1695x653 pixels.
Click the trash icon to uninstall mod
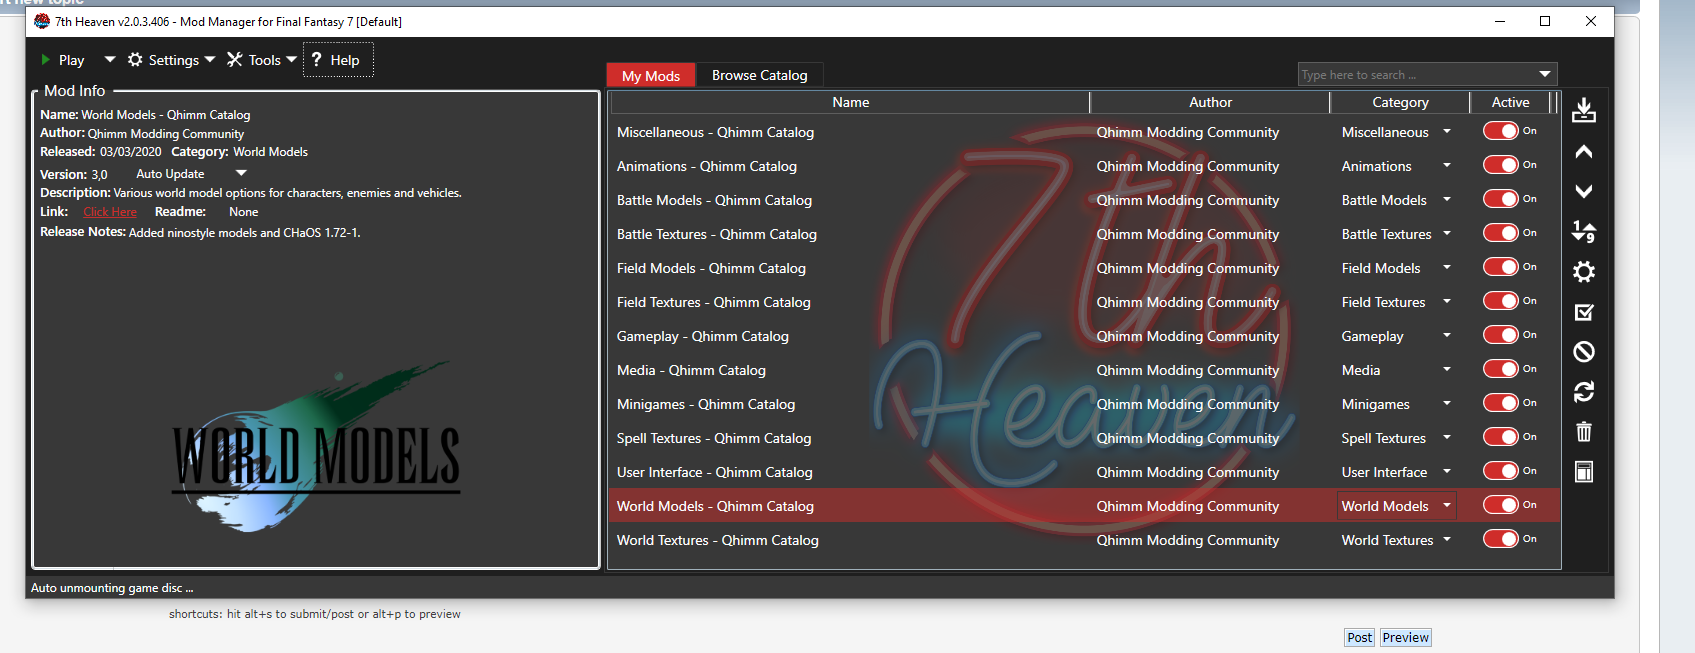coord(1584,432)
